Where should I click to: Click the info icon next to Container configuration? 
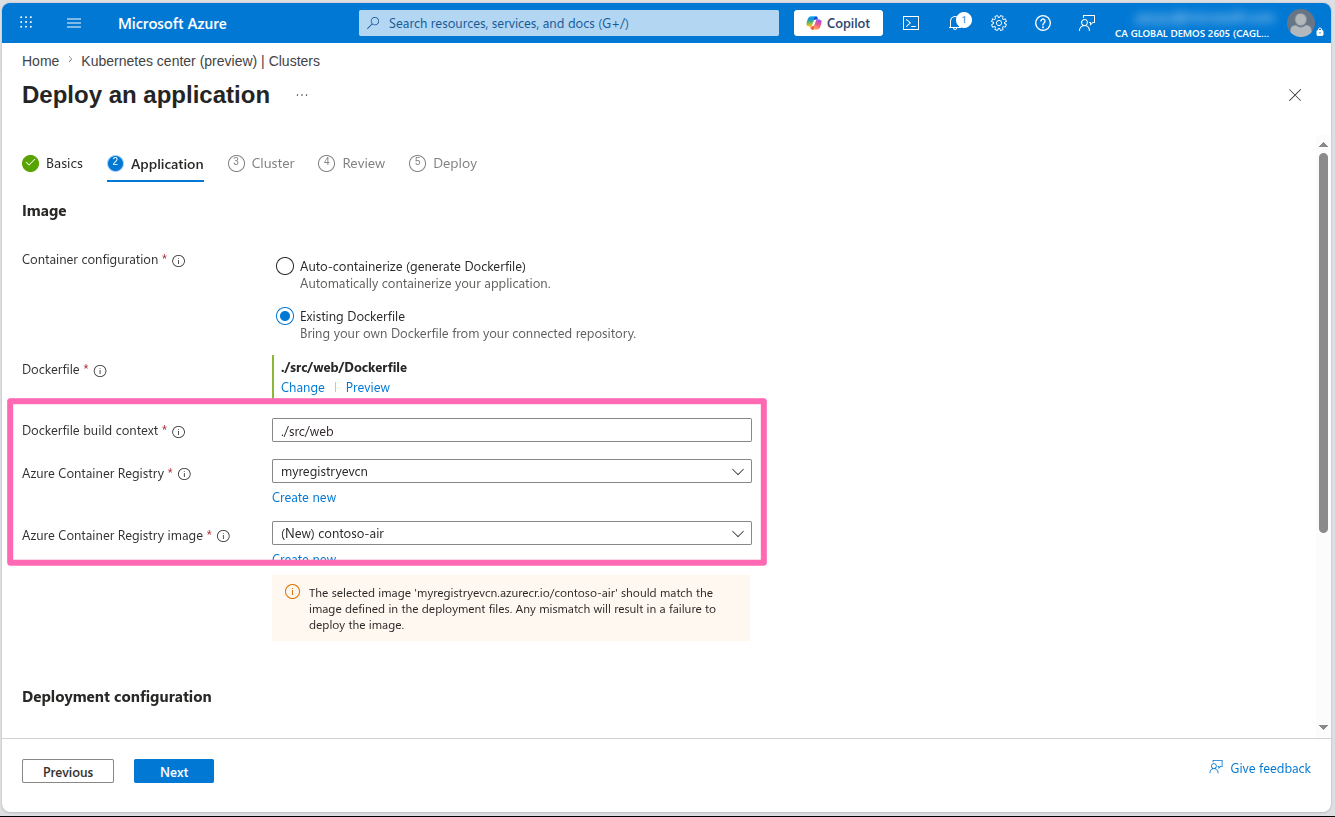coord(179,261)
